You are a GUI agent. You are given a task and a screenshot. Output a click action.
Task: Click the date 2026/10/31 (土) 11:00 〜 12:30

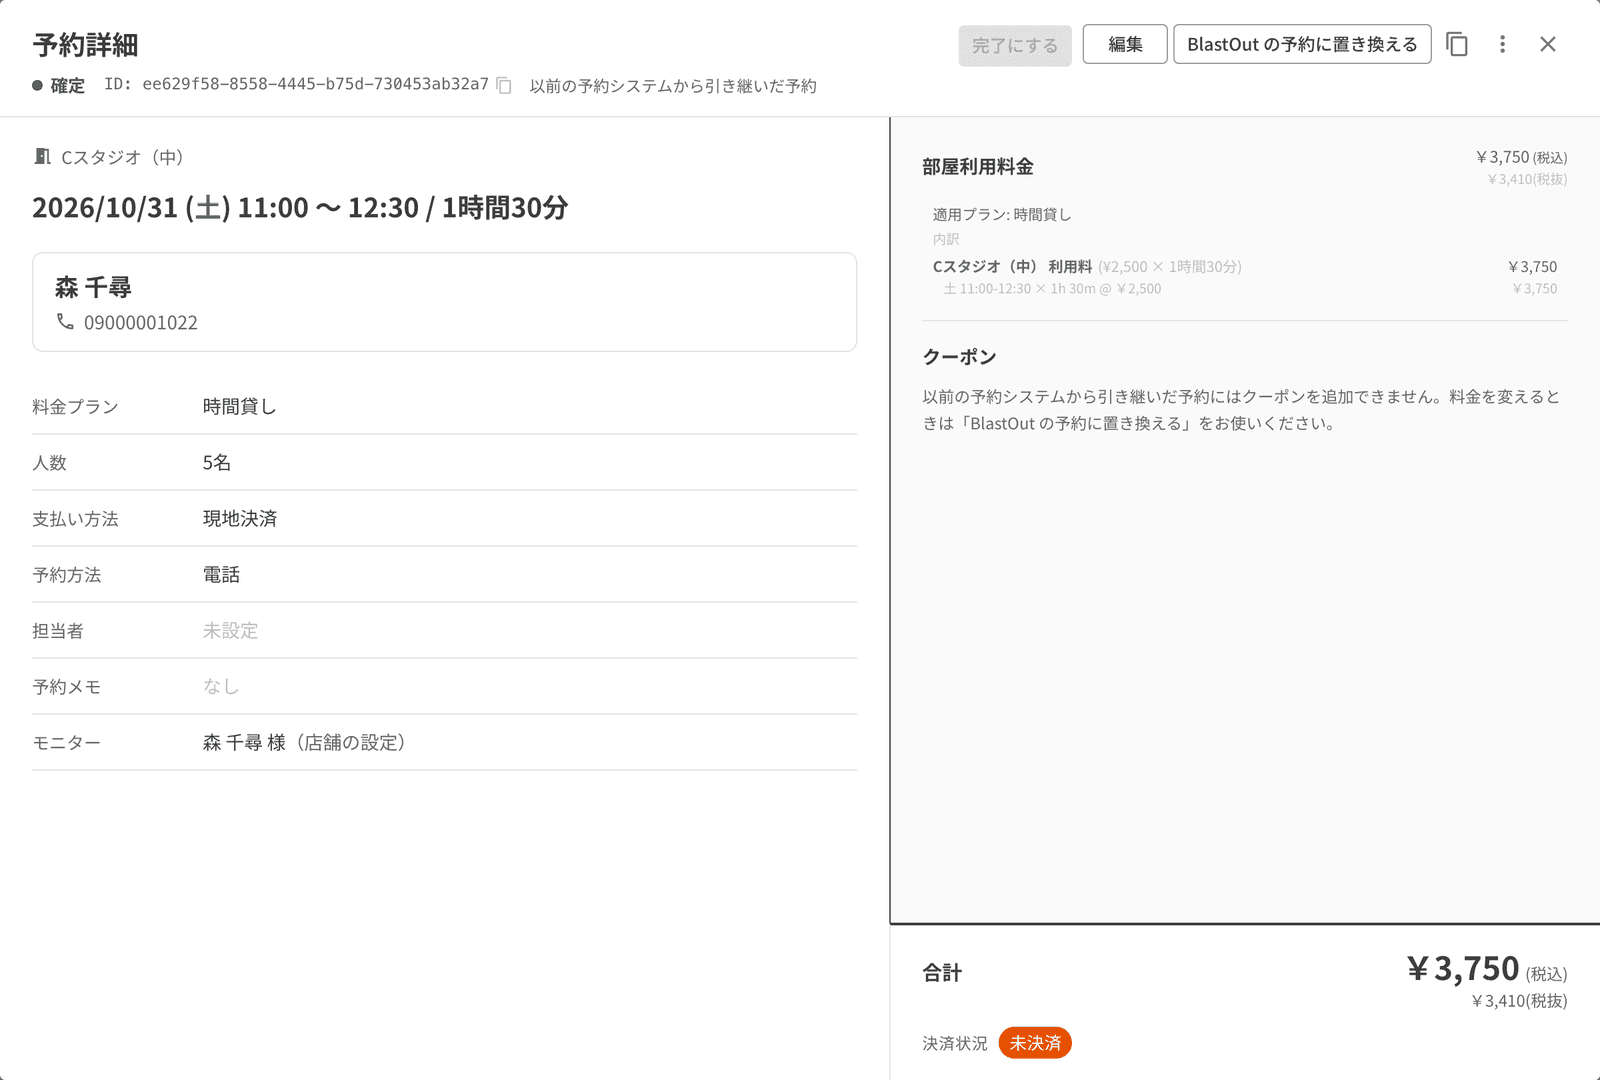coord(225,208)
